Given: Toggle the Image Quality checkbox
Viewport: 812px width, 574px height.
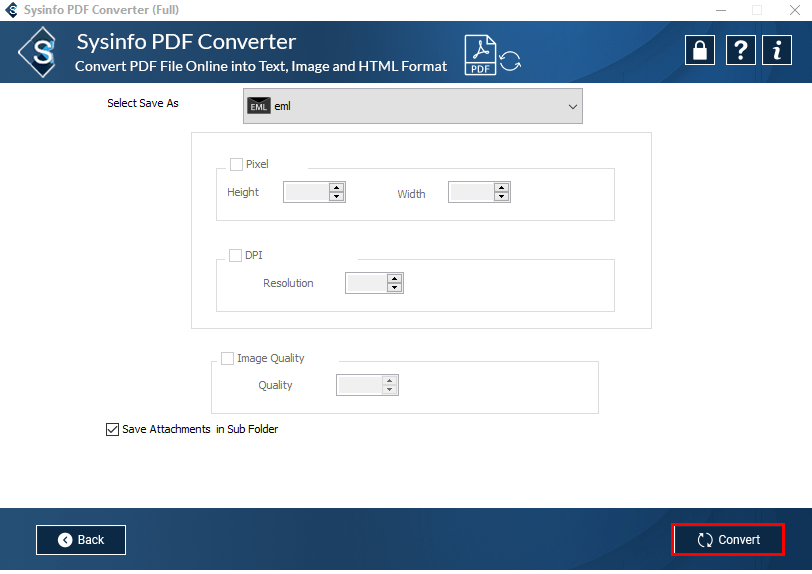Looking at the screenshot, I should click(227, 358).
